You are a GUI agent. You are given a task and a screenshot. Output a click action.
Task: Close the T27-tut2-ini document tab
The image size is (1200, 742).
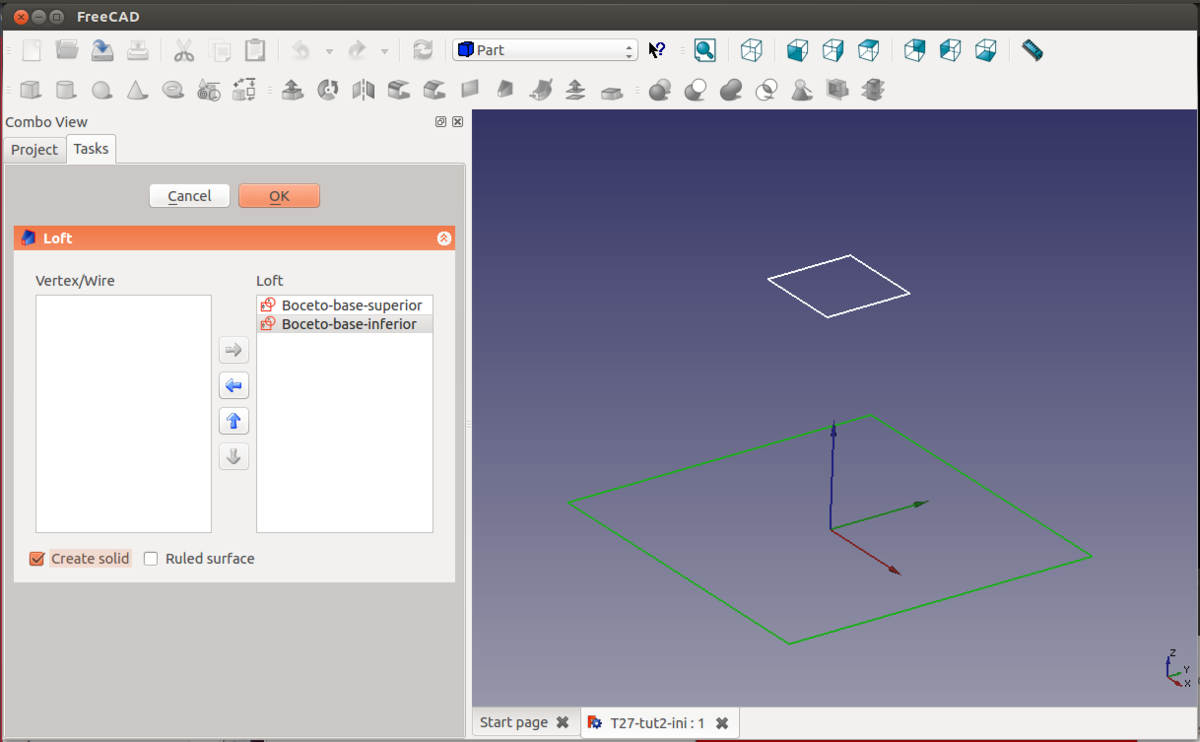(722, 722)
